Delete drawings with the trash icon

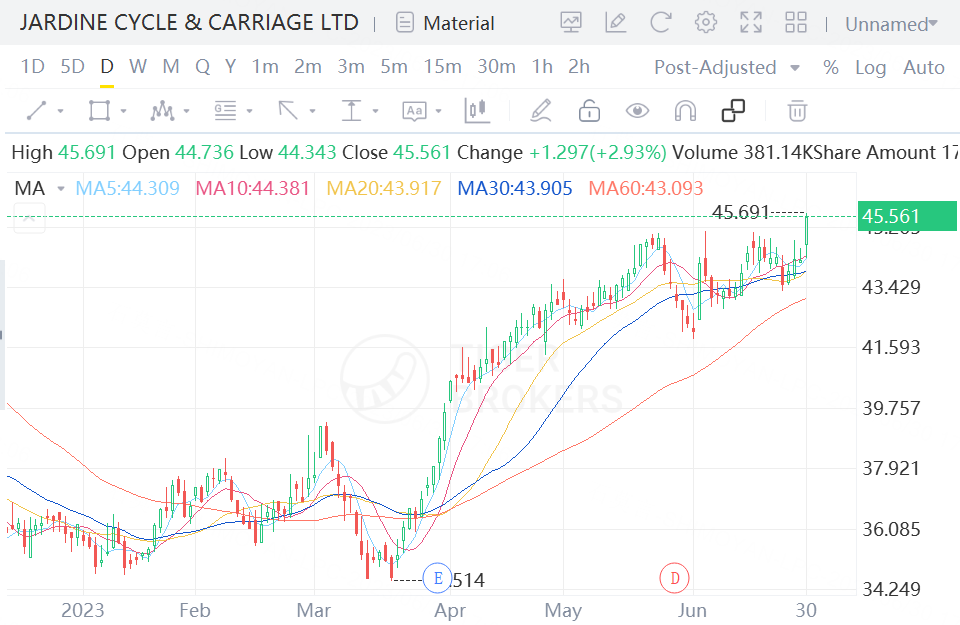[x=797, y=111]
